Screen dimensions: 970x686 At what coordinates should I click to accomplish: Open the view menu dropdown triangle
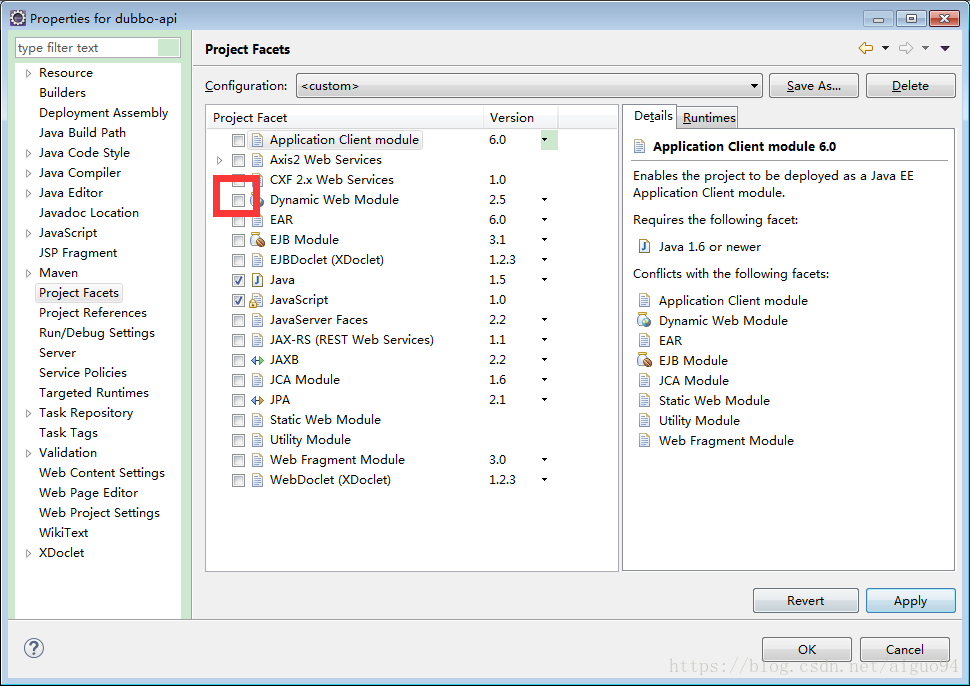tap(945, 48)
